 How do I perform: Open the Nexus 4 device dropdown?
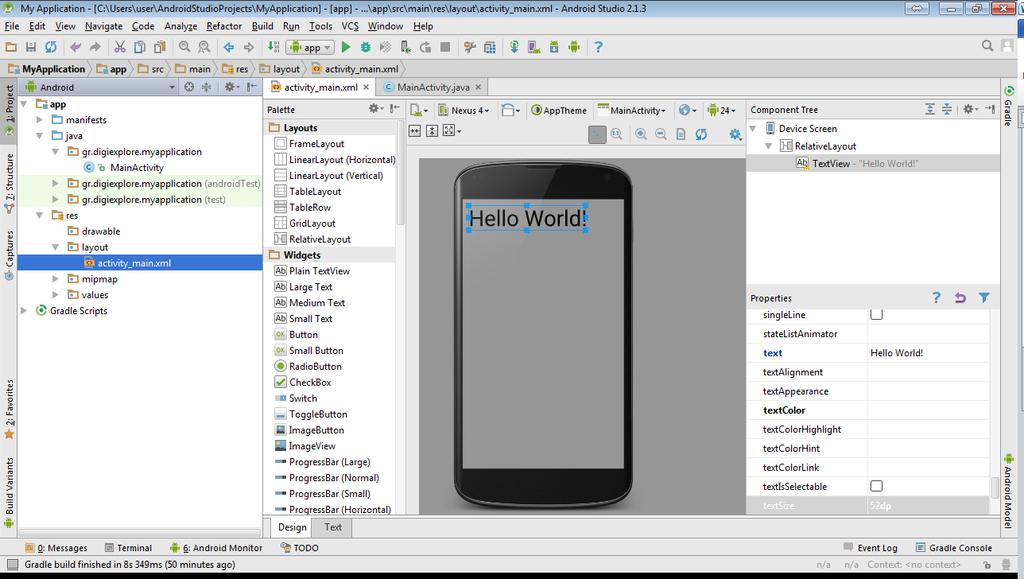pyautogui.click(x=464, y=110)
